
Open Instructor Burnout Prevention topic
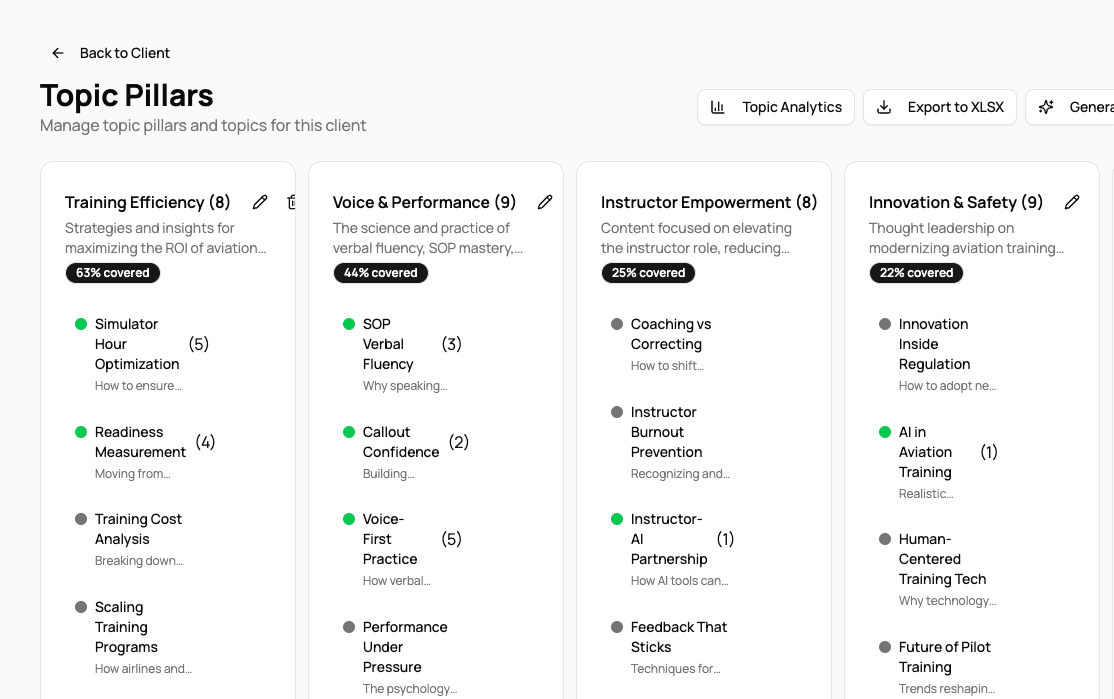pos(666,432)
